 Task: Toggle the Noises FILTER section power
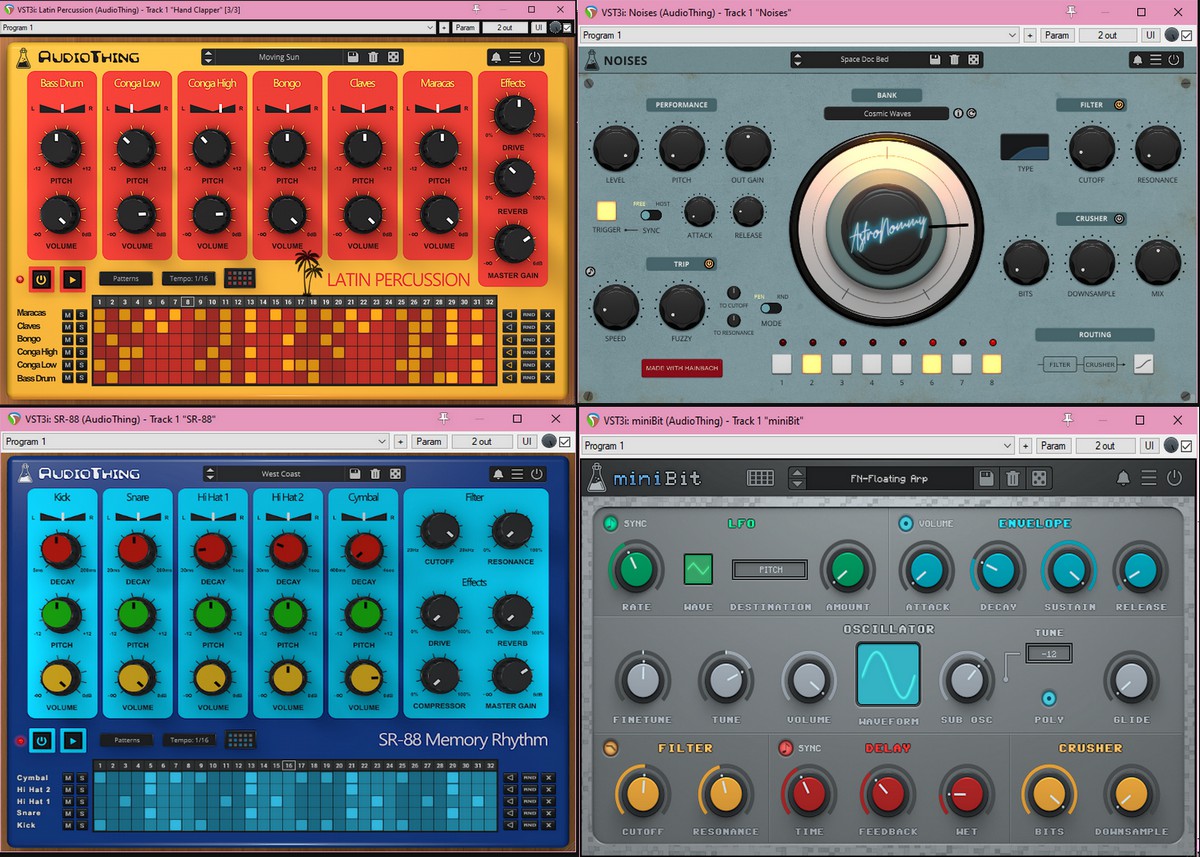click(1119, 104)
